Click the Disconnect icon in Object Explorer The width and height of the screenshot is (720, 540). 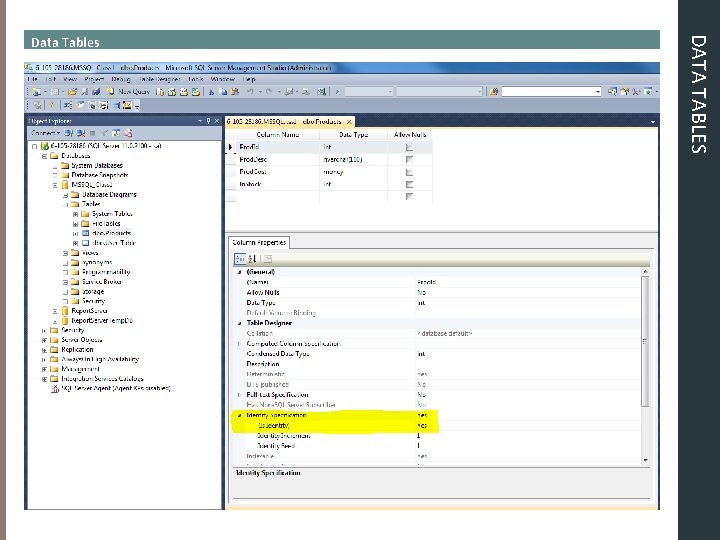coord(81,133)
